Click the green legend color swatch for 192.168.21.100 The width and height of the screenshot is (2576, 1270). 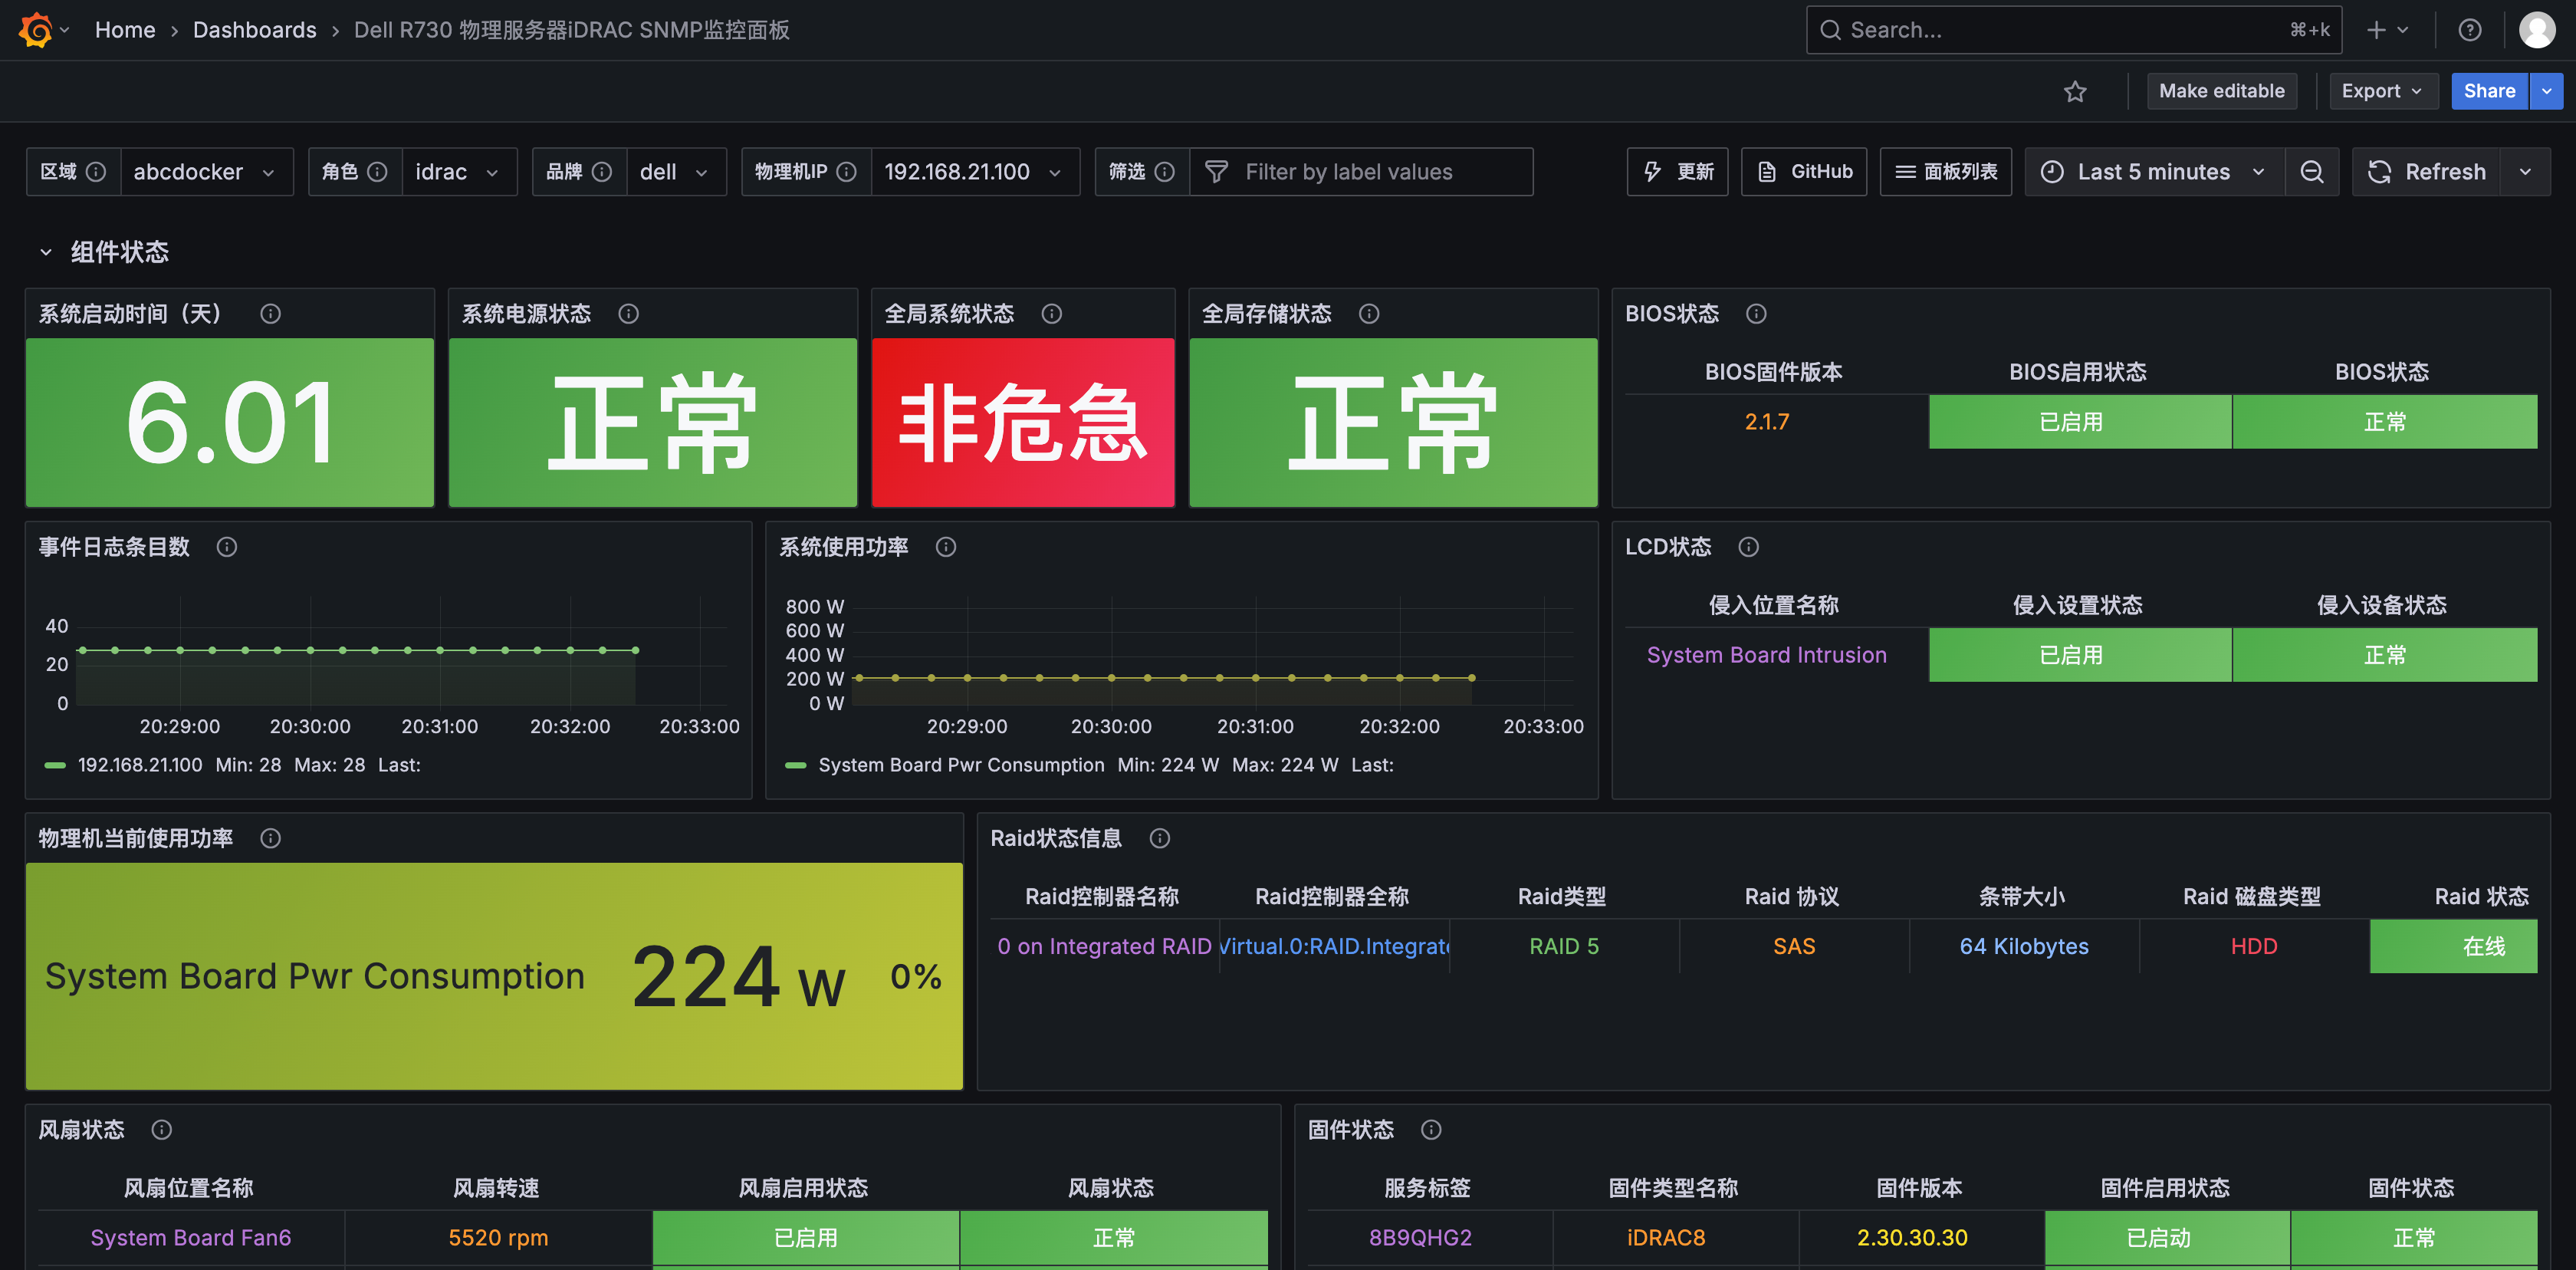click(x=55, y=764)
